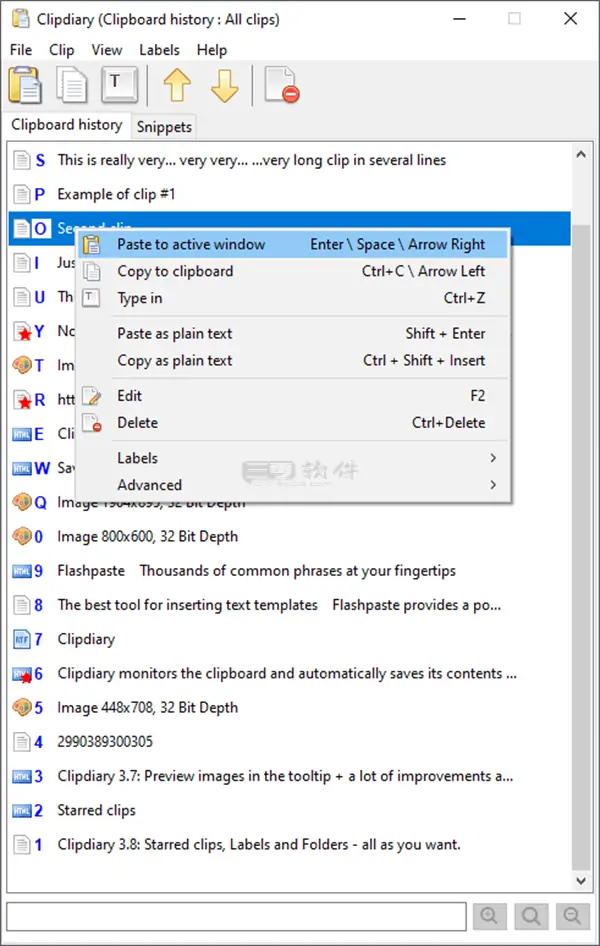Click the image icon of clip 0
Image resolution: width=600 pixels, height=946 pixels.
click(x=22, y=536)
